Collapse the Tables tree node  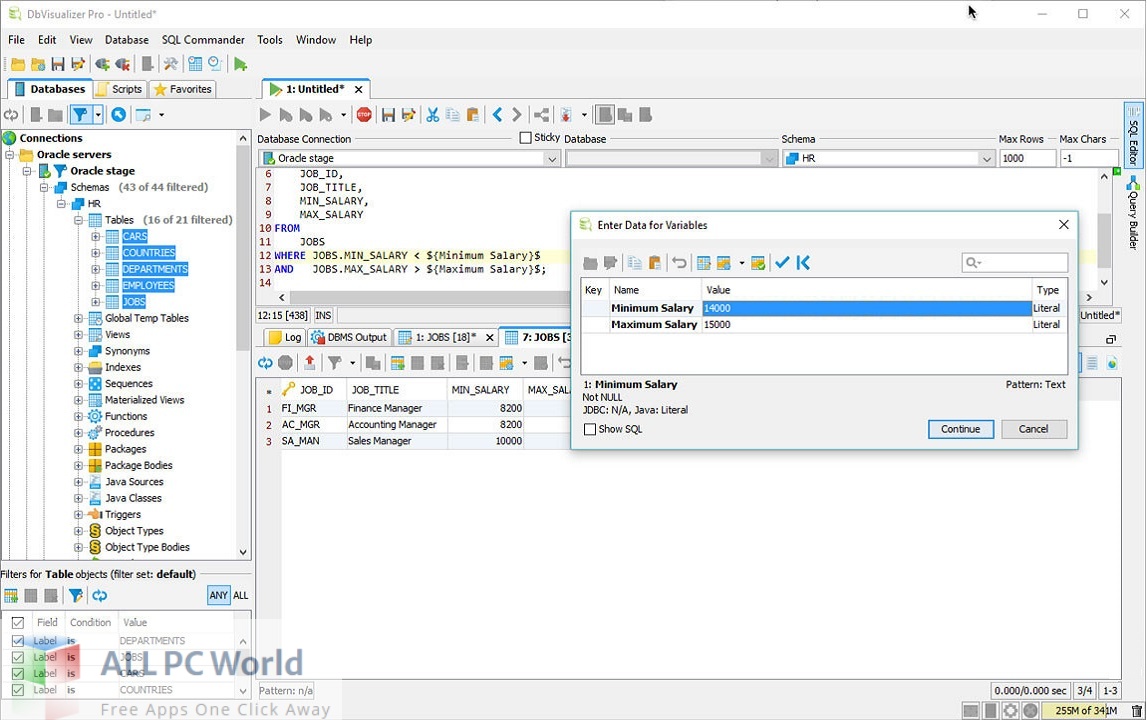(x=78, y=220)
